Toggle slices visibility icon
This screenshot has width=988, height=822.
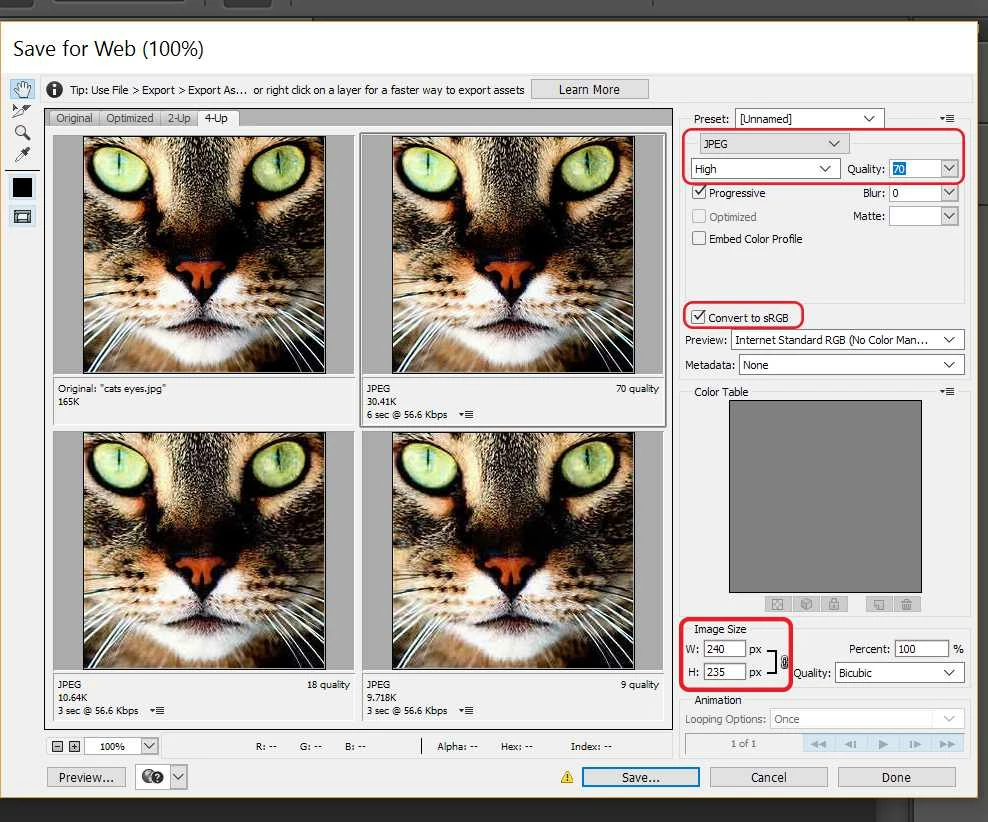pyautogui.click(x=23, y=217)
